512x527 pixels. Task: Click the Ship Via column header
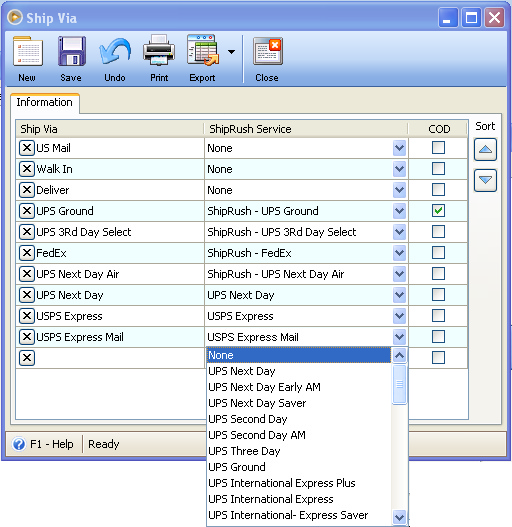tap(110, 129)
